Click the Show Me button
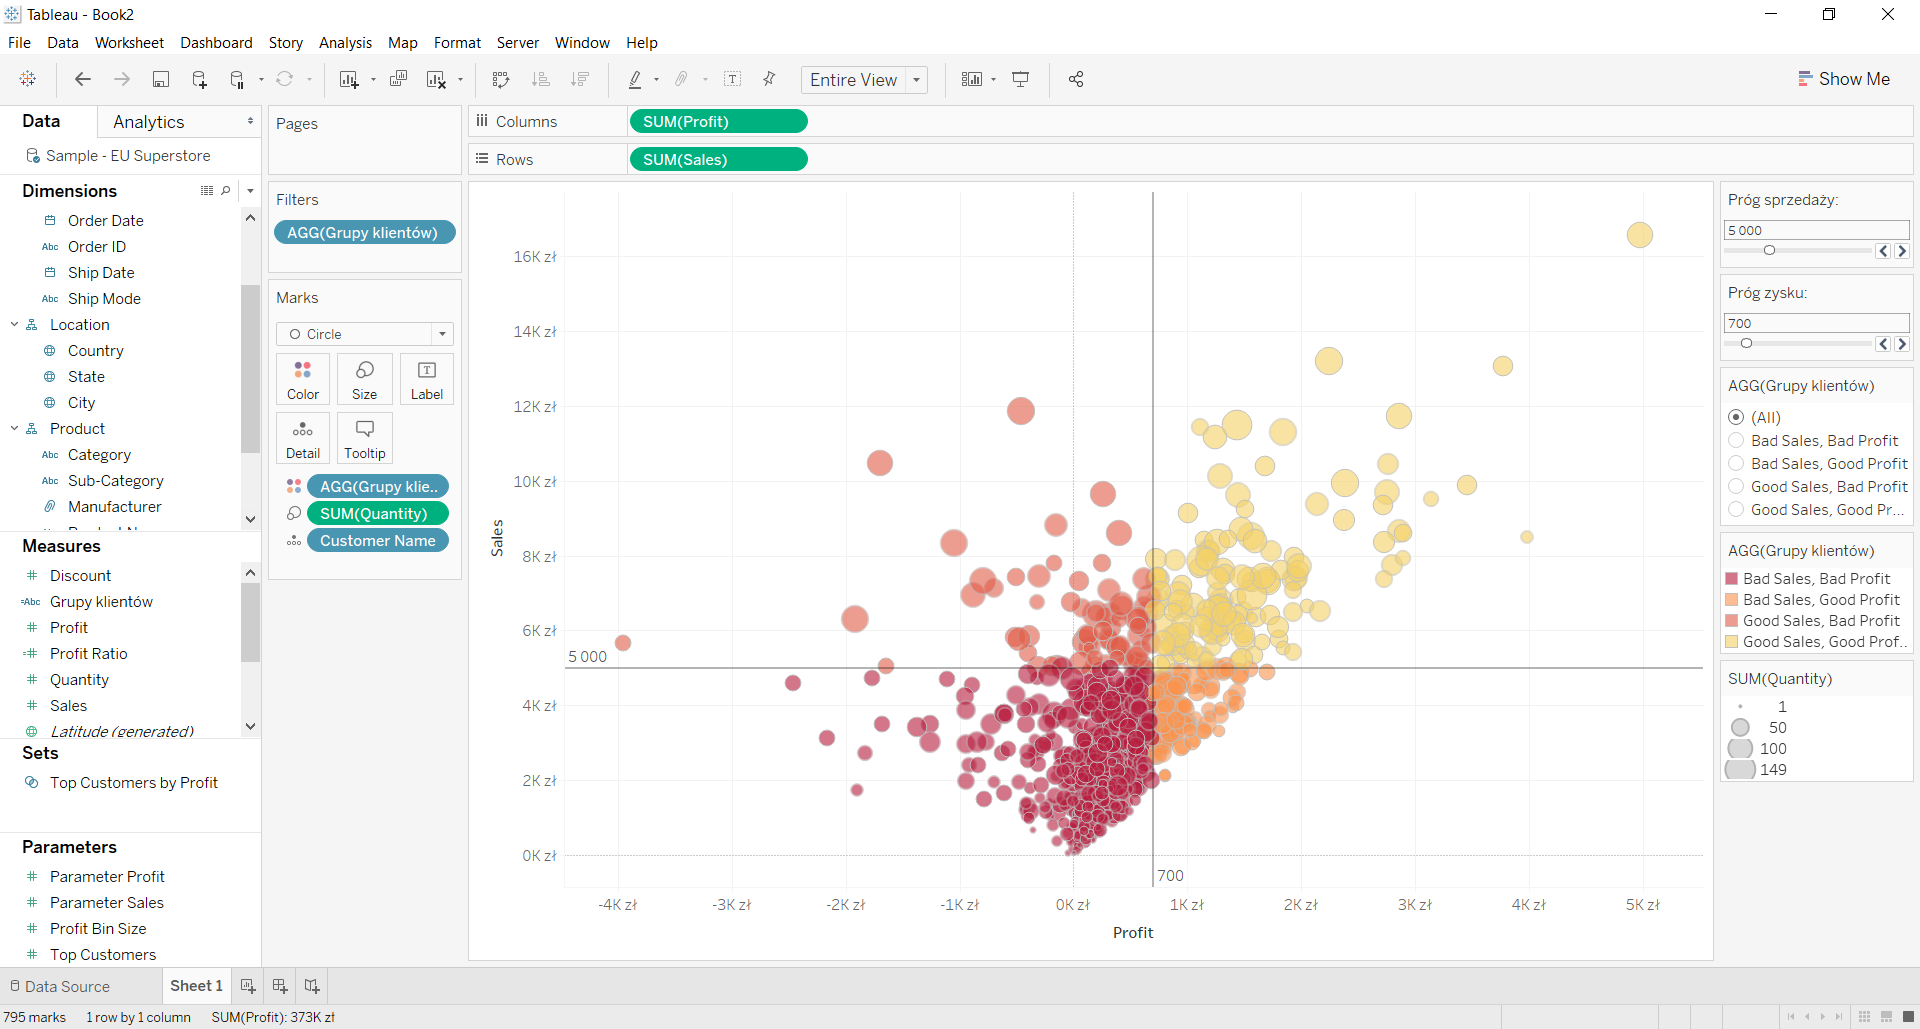Viewport: 1920px width, 1029px height. pyautogui.click(x=1843, y=79)
